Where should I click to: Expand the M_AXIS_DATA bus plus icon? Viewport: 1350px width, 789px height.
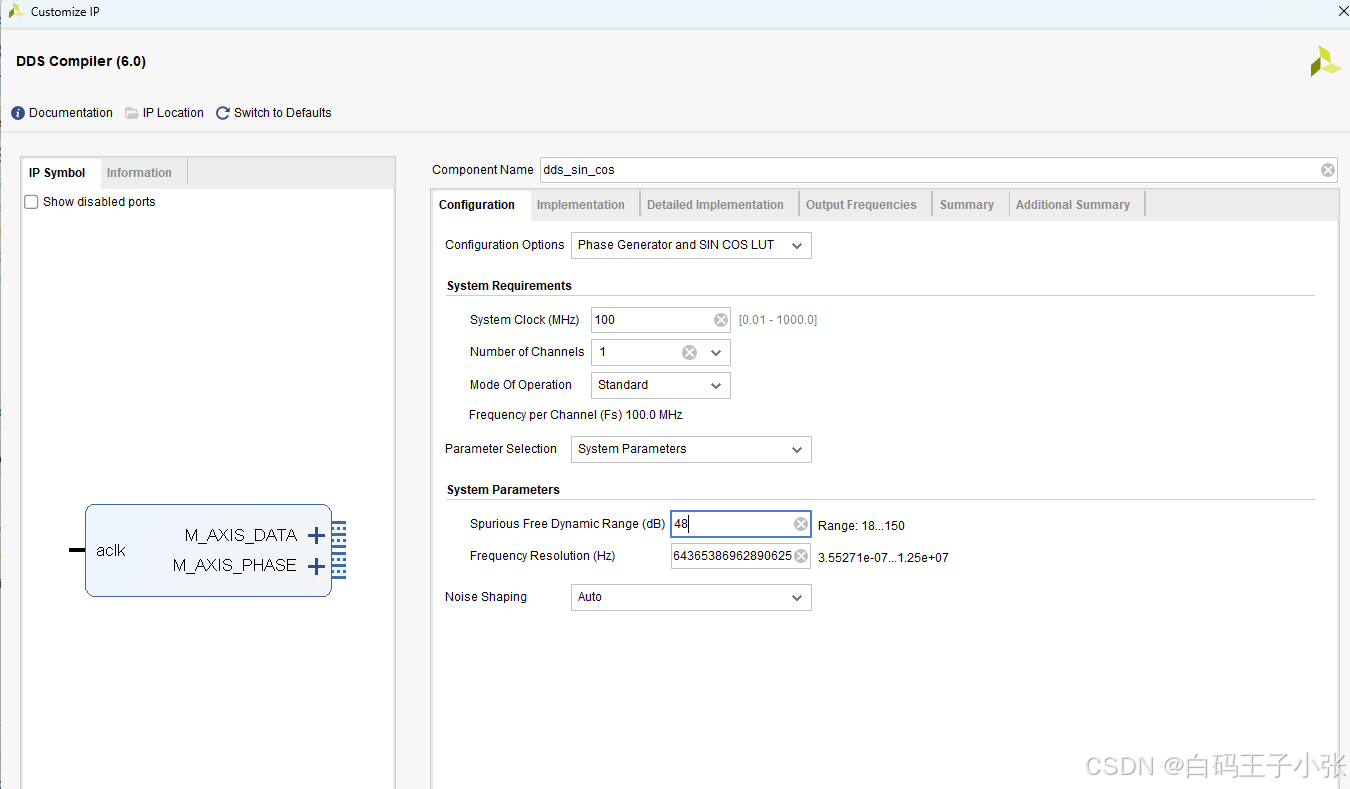[x=316, y=536]
